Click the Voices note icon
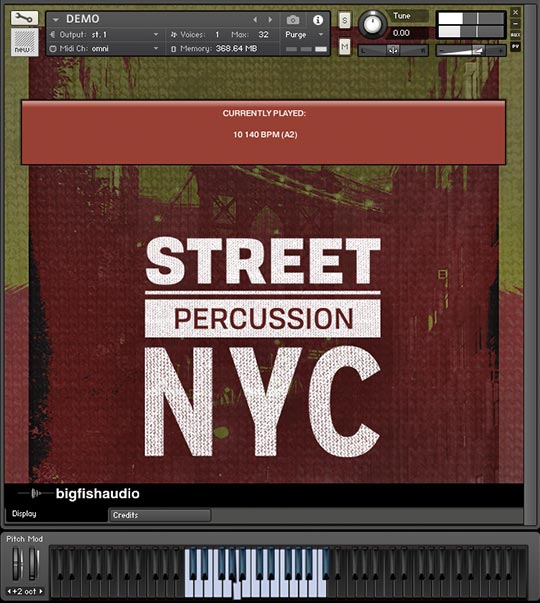540x603 pixels. [x=174, y=35]
